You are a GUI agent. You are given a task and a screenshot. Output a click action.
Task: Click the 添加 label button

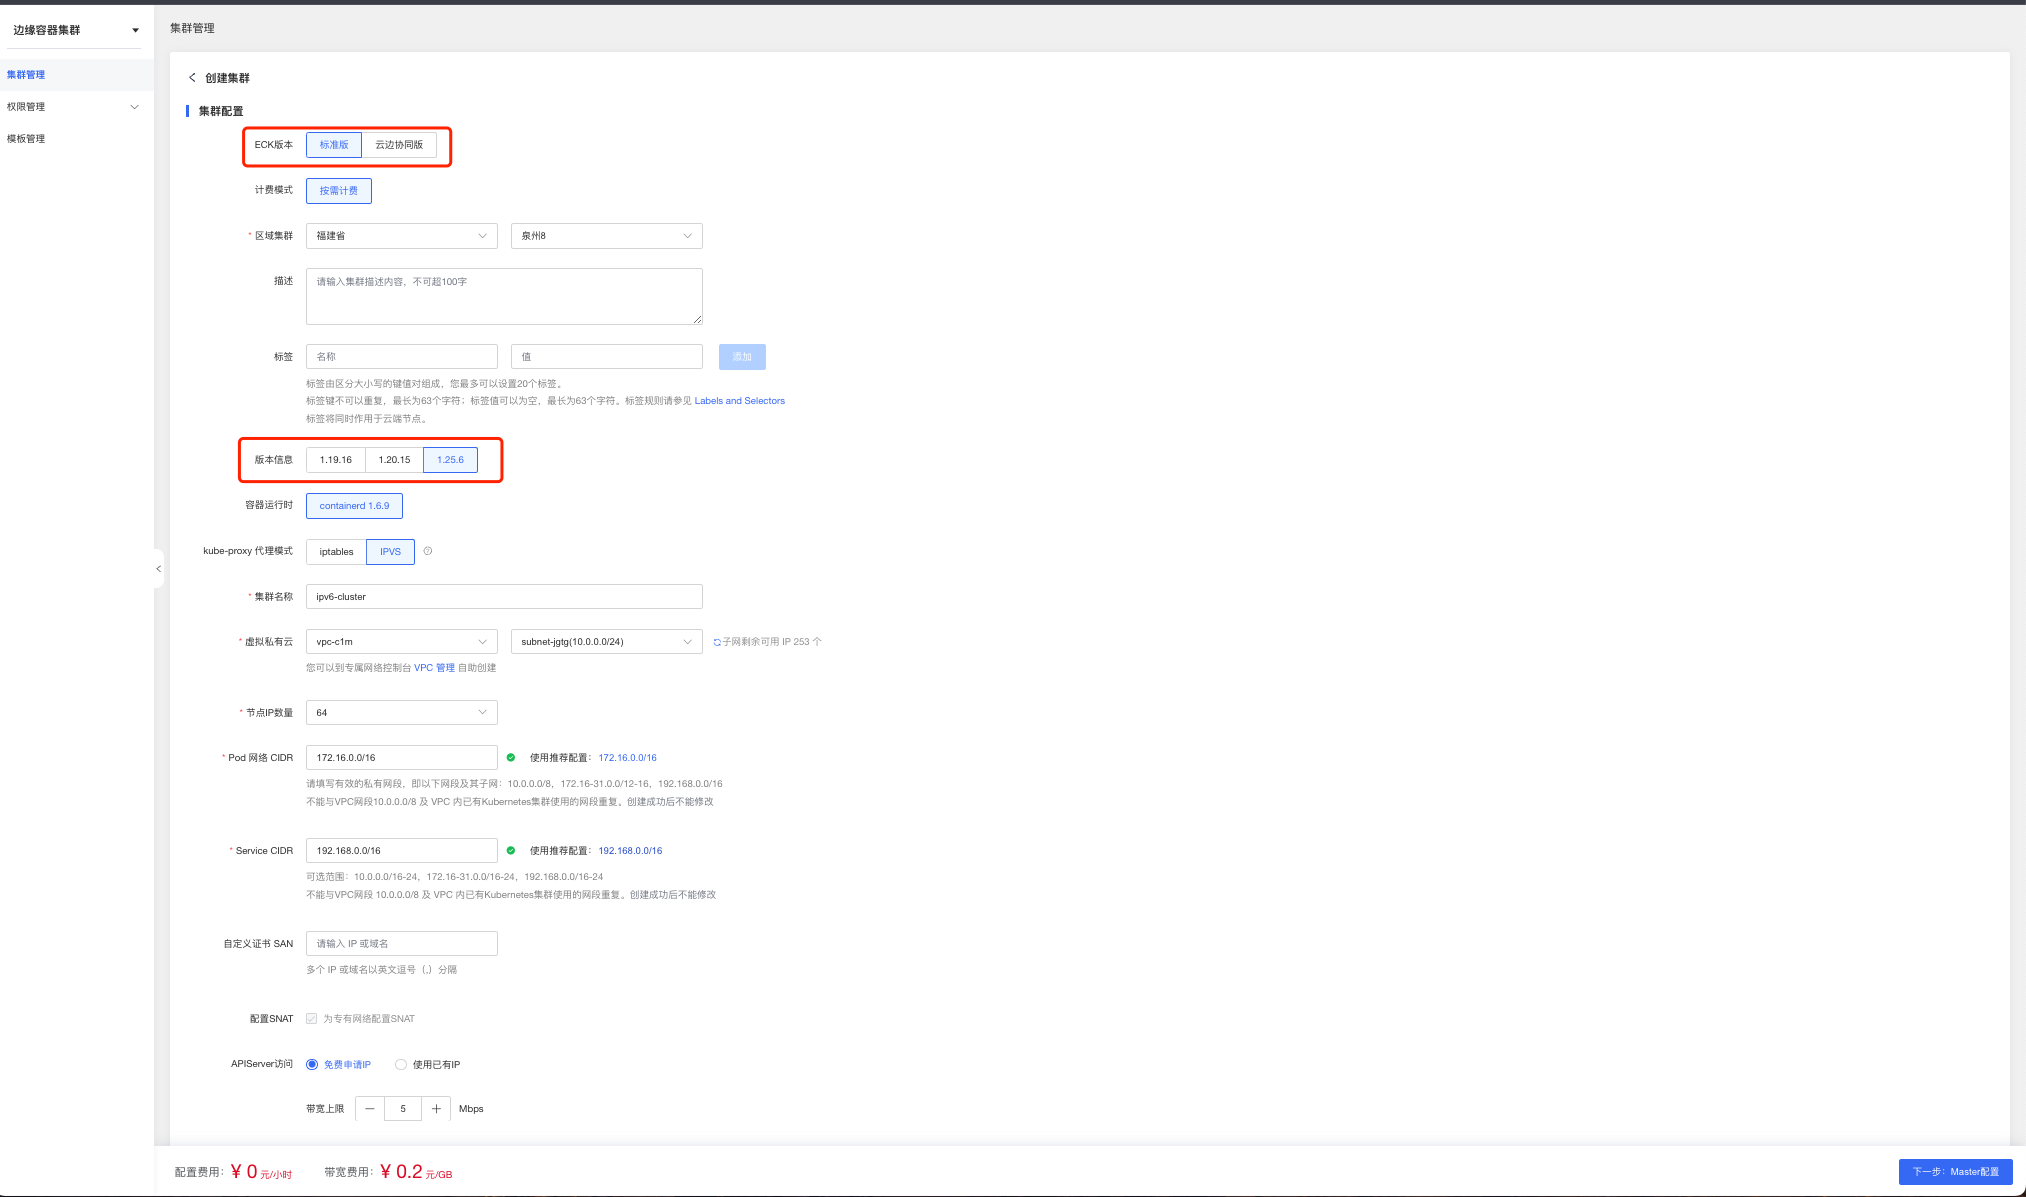(x=742, y=357)
